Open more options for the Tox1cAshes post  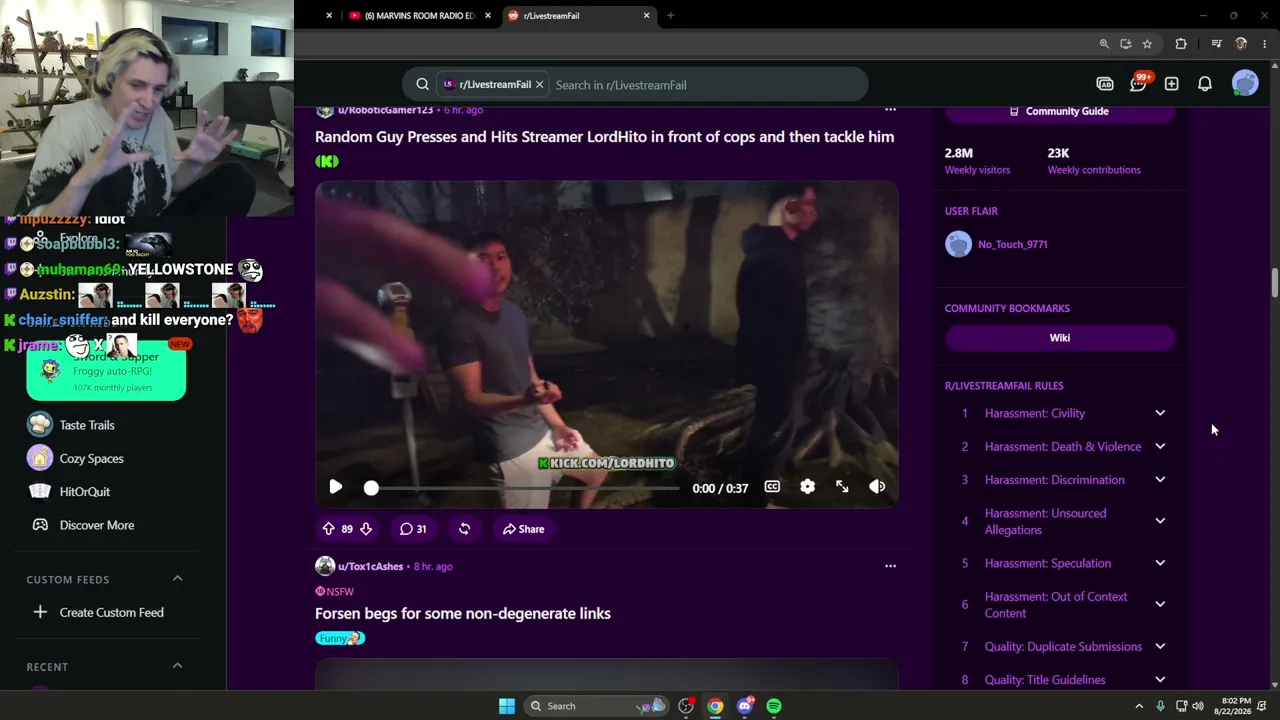pyautogui.click(x=890, y=566)
